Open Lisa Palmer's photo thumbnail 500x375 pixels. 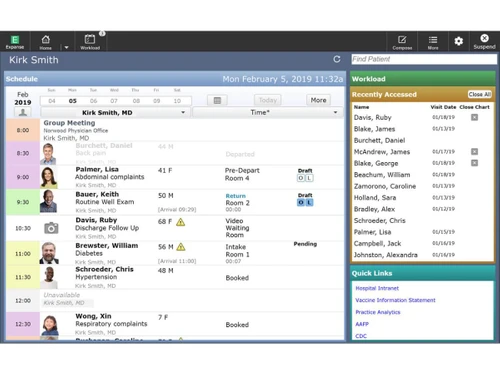point(49,177)
